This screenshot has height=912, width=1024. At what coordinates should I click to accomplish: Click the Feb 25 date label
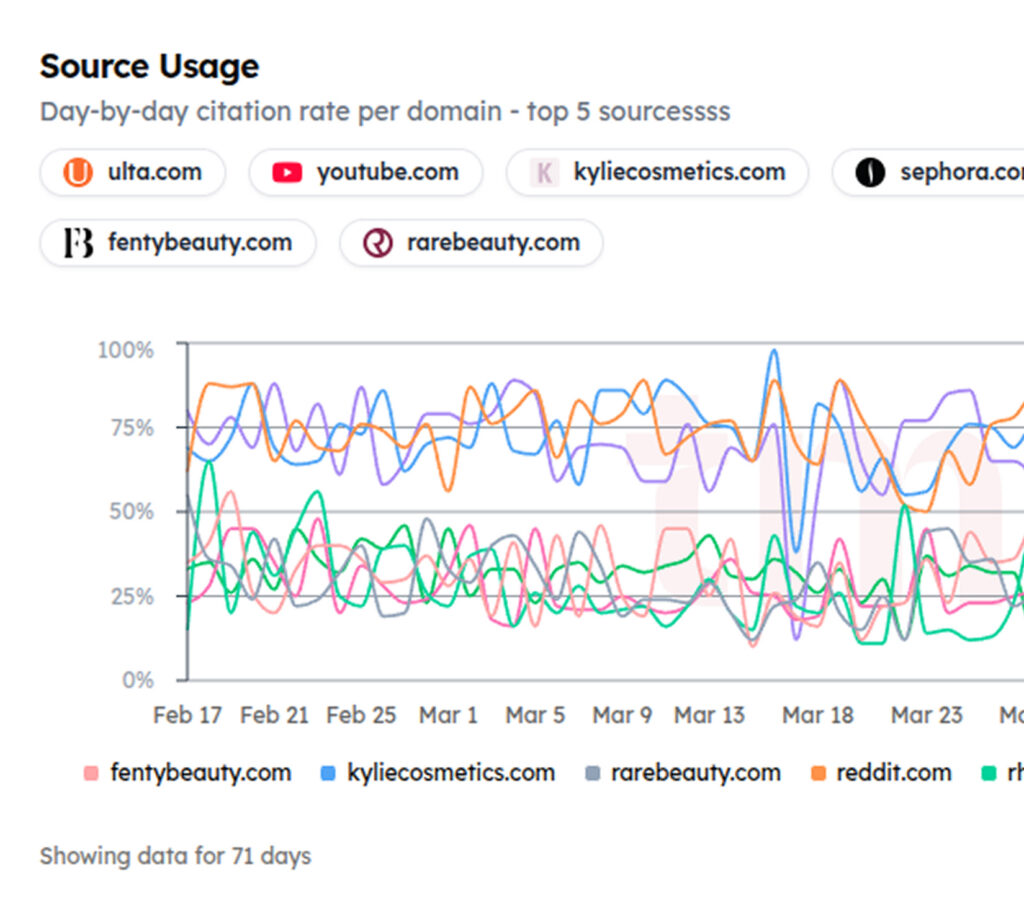pyautogui.click(x=361, y=715)
